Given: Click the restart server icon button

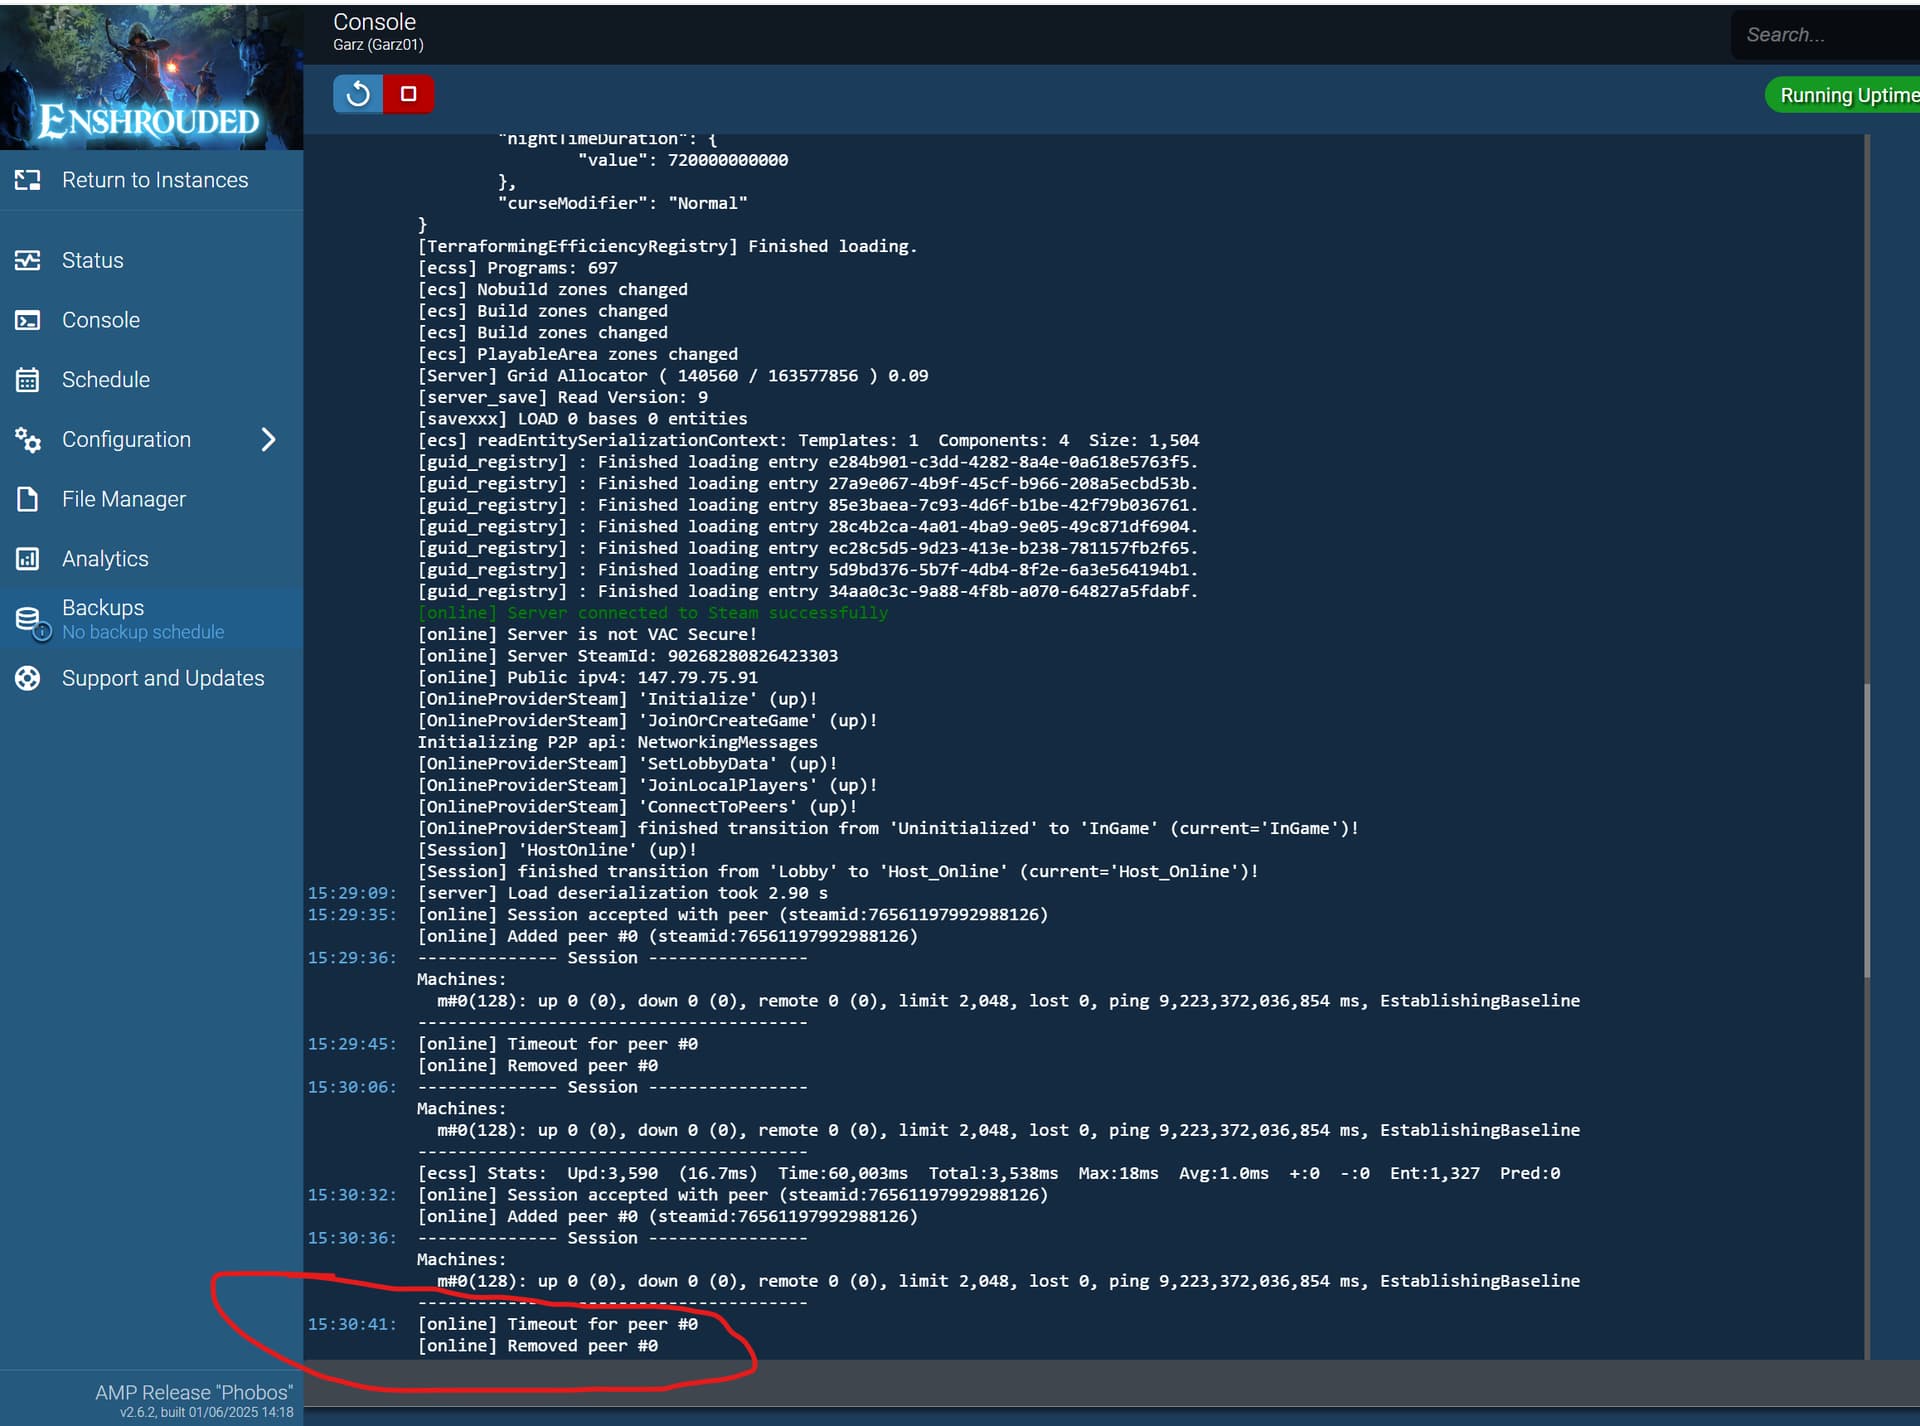Looking at the screenshot, I should [x=358, y=94].
